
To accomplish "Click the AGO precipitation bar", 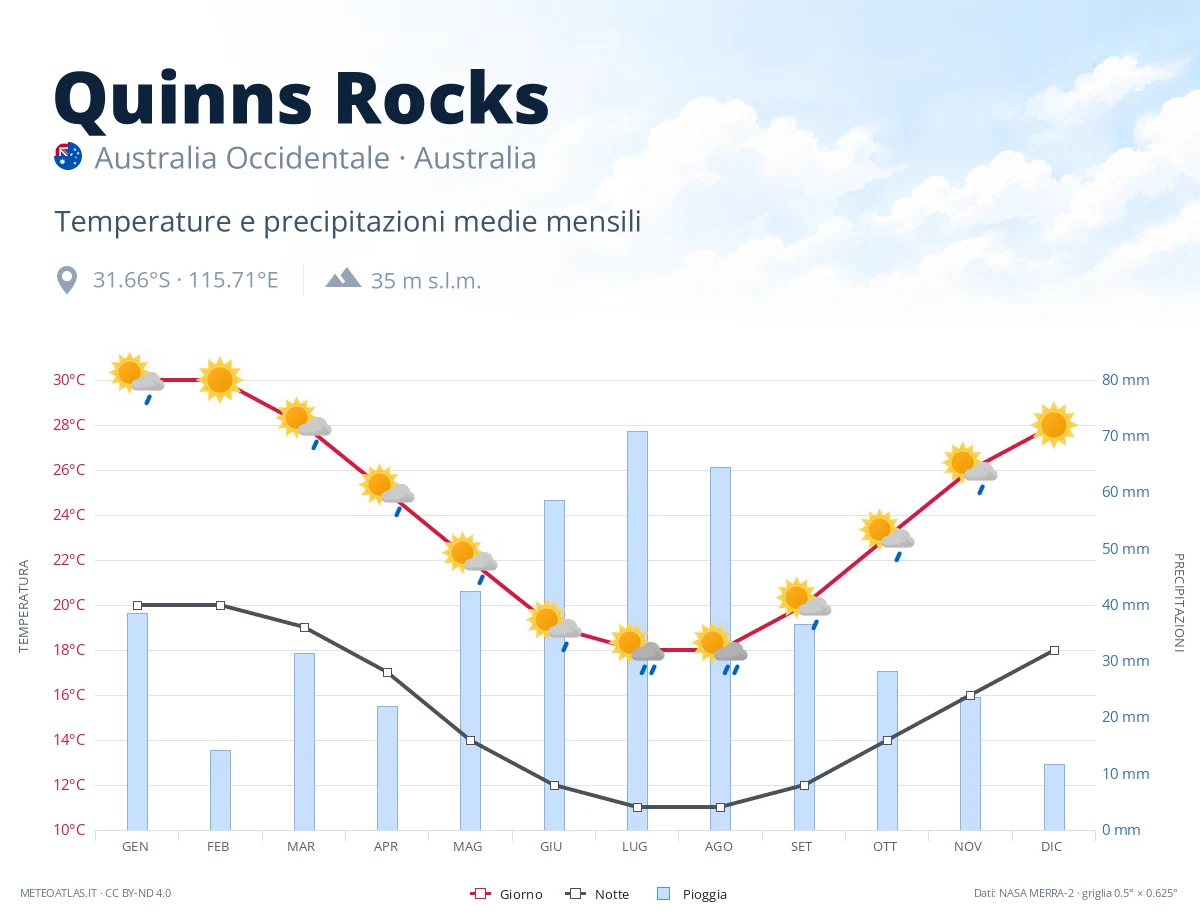I will pyautogui.click(x=720, y=648).
